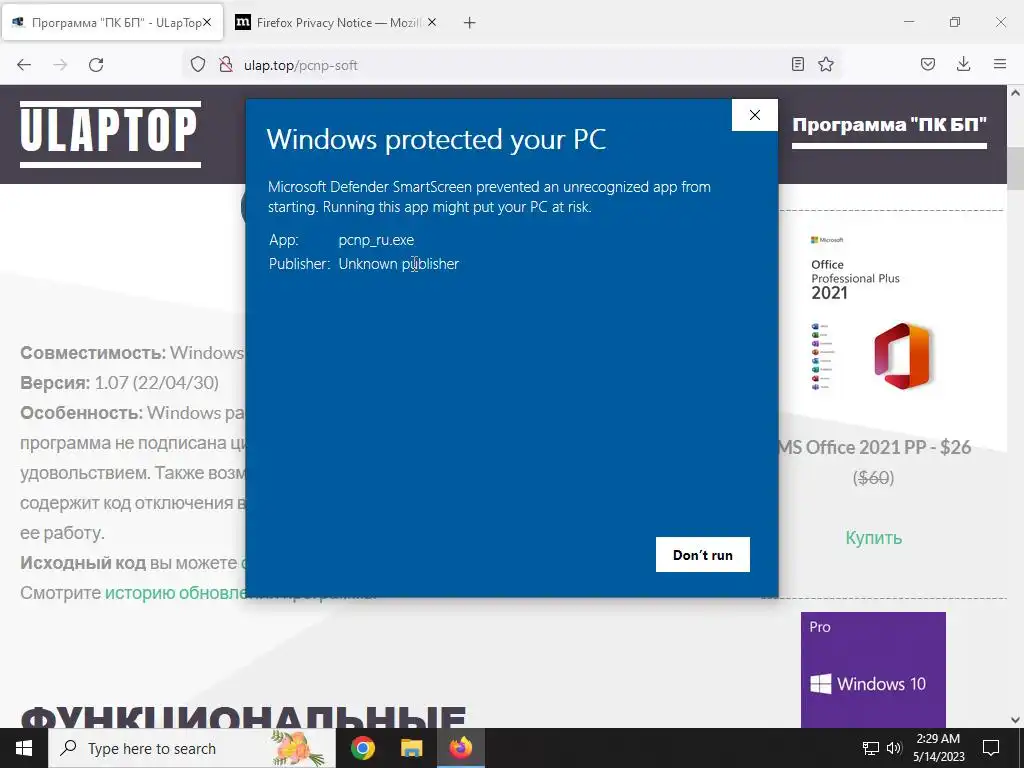
Task: Open the Firefox hamburger menu
Action: 1000,64
